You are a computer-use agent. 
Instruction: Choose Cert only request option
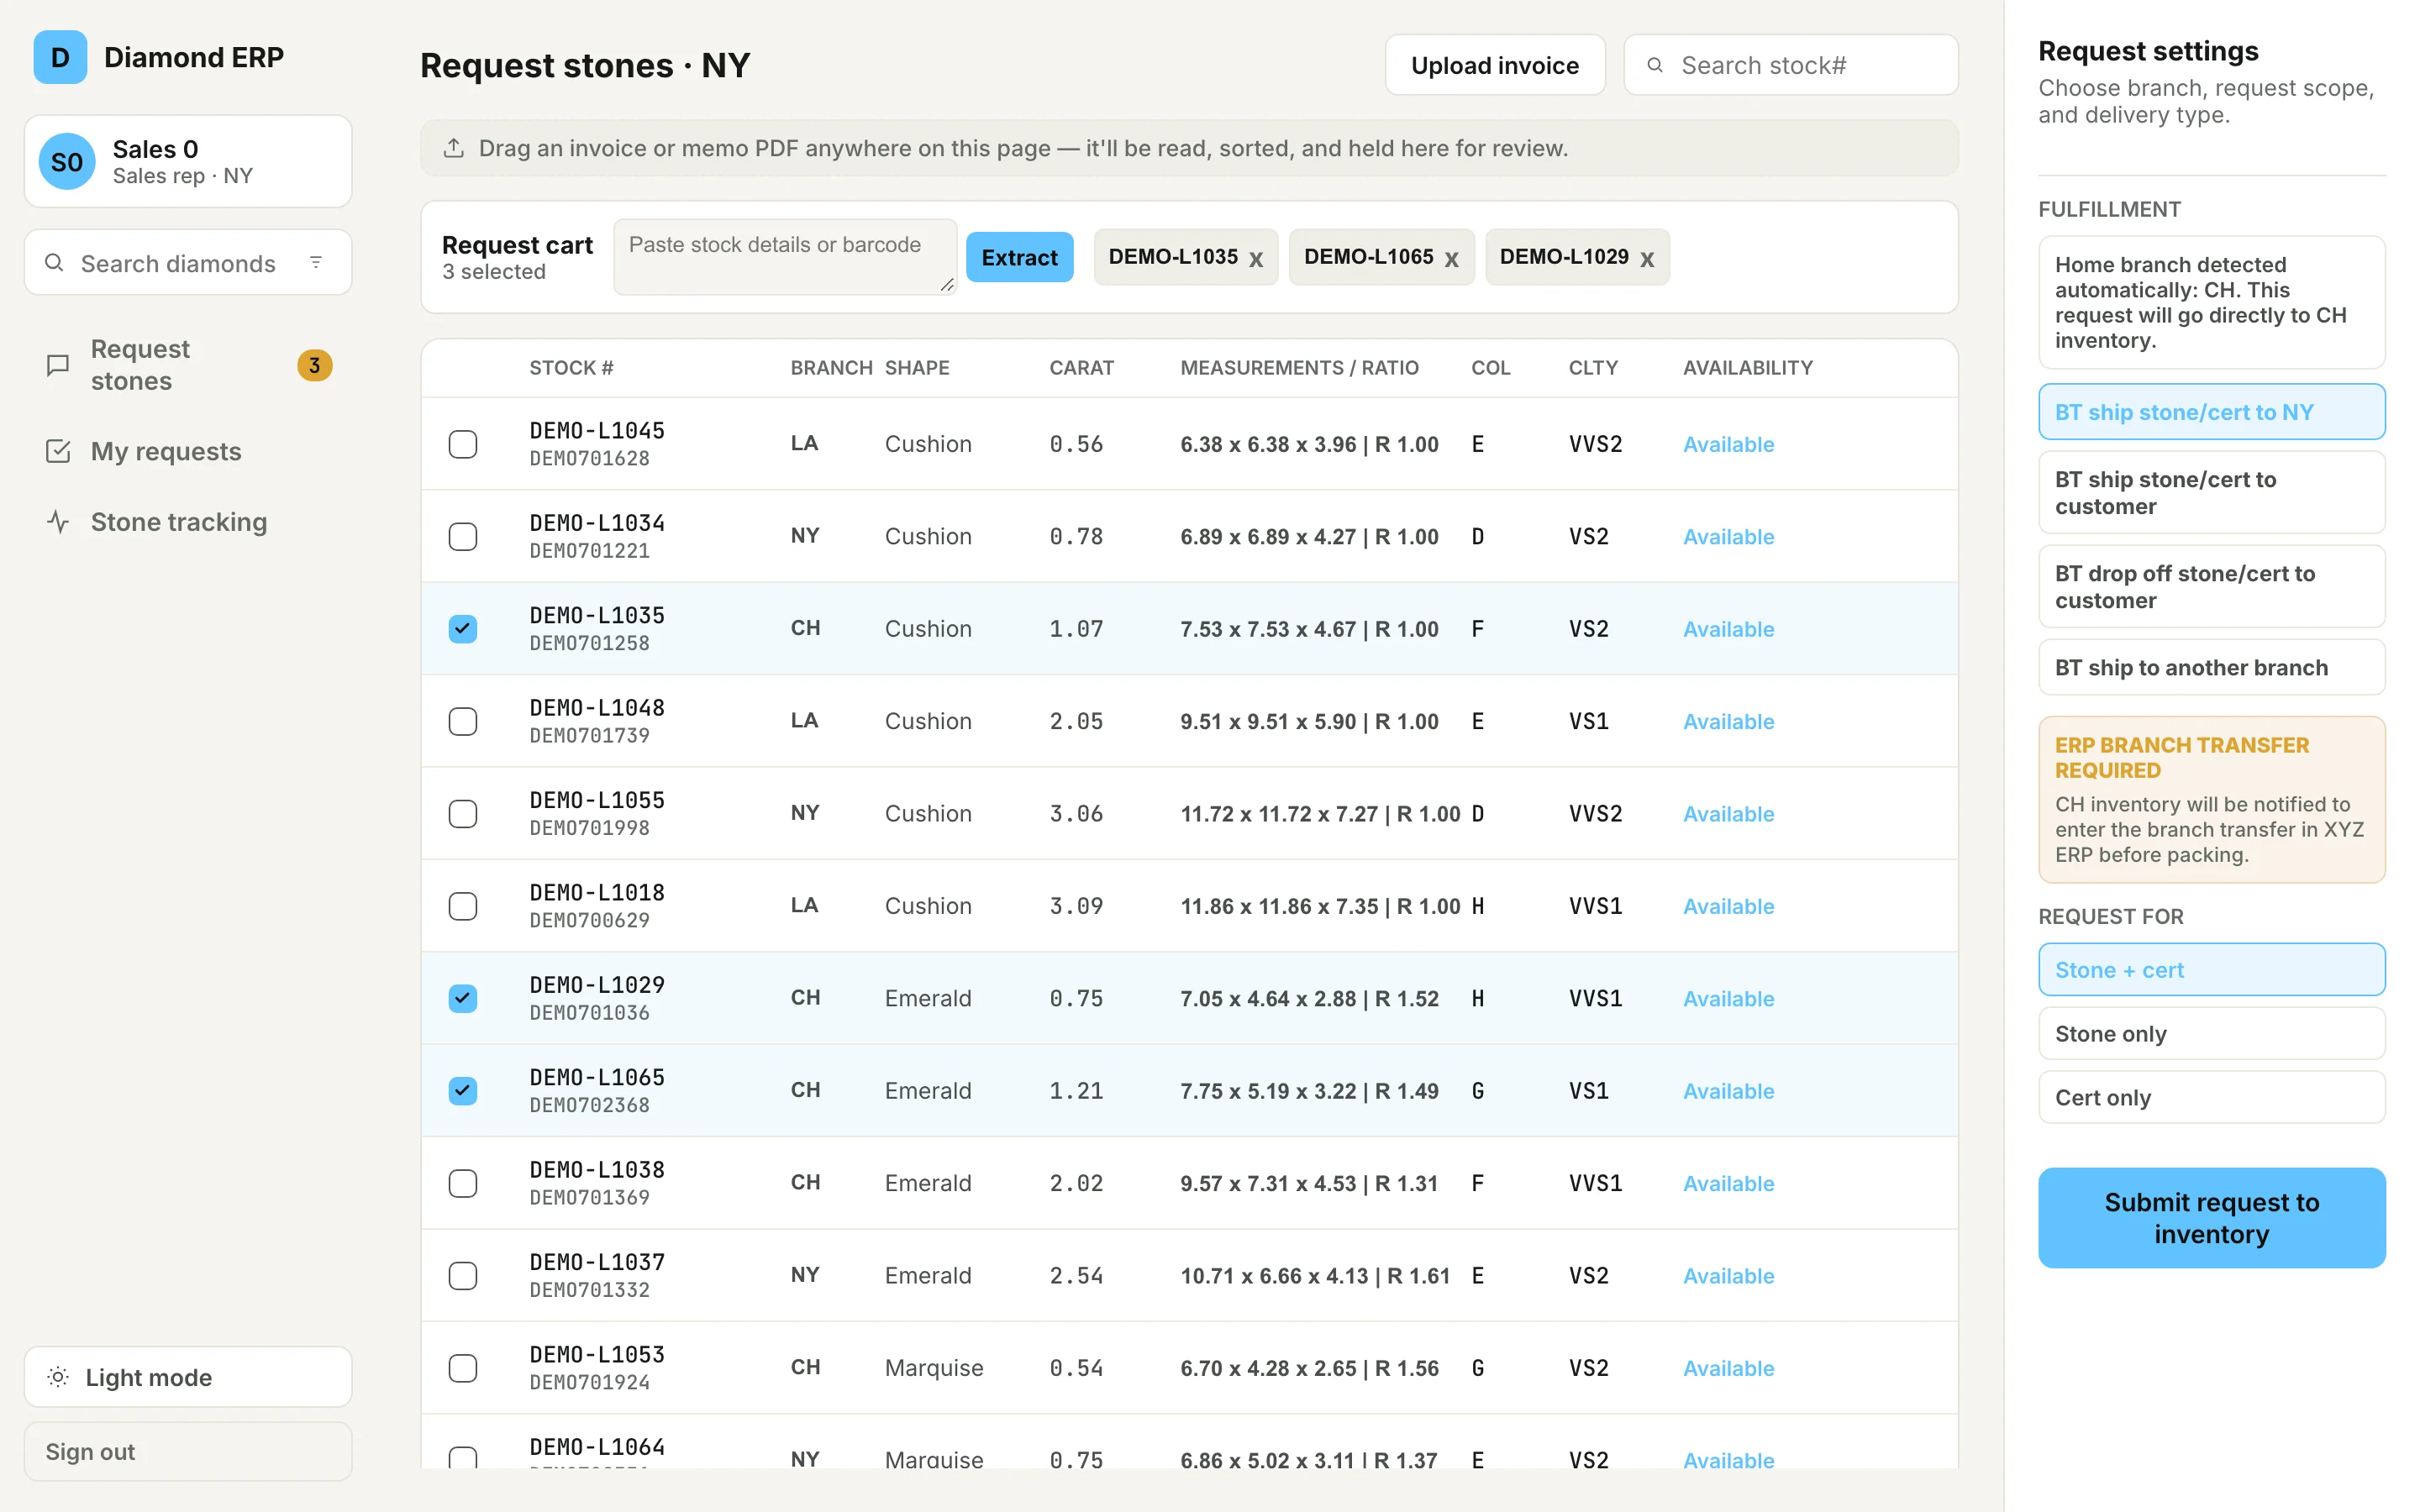tap(2211, 1097)
